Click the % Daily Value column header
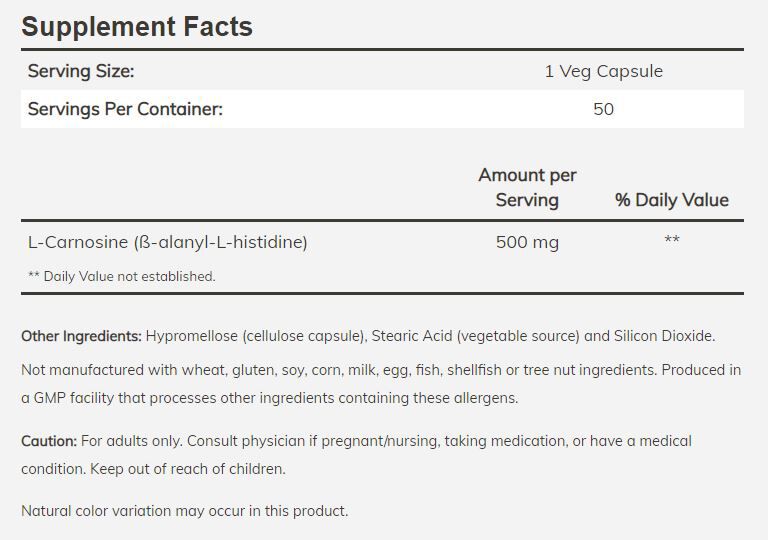 coord(671,200)
